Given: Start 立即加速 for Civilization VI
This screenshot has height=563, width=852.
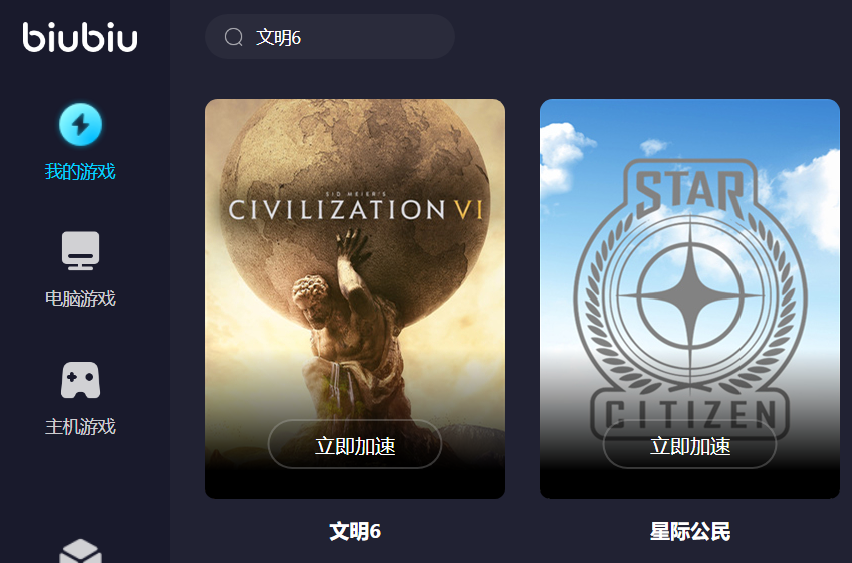Looking at the screenshot, I should pos(355,445).
